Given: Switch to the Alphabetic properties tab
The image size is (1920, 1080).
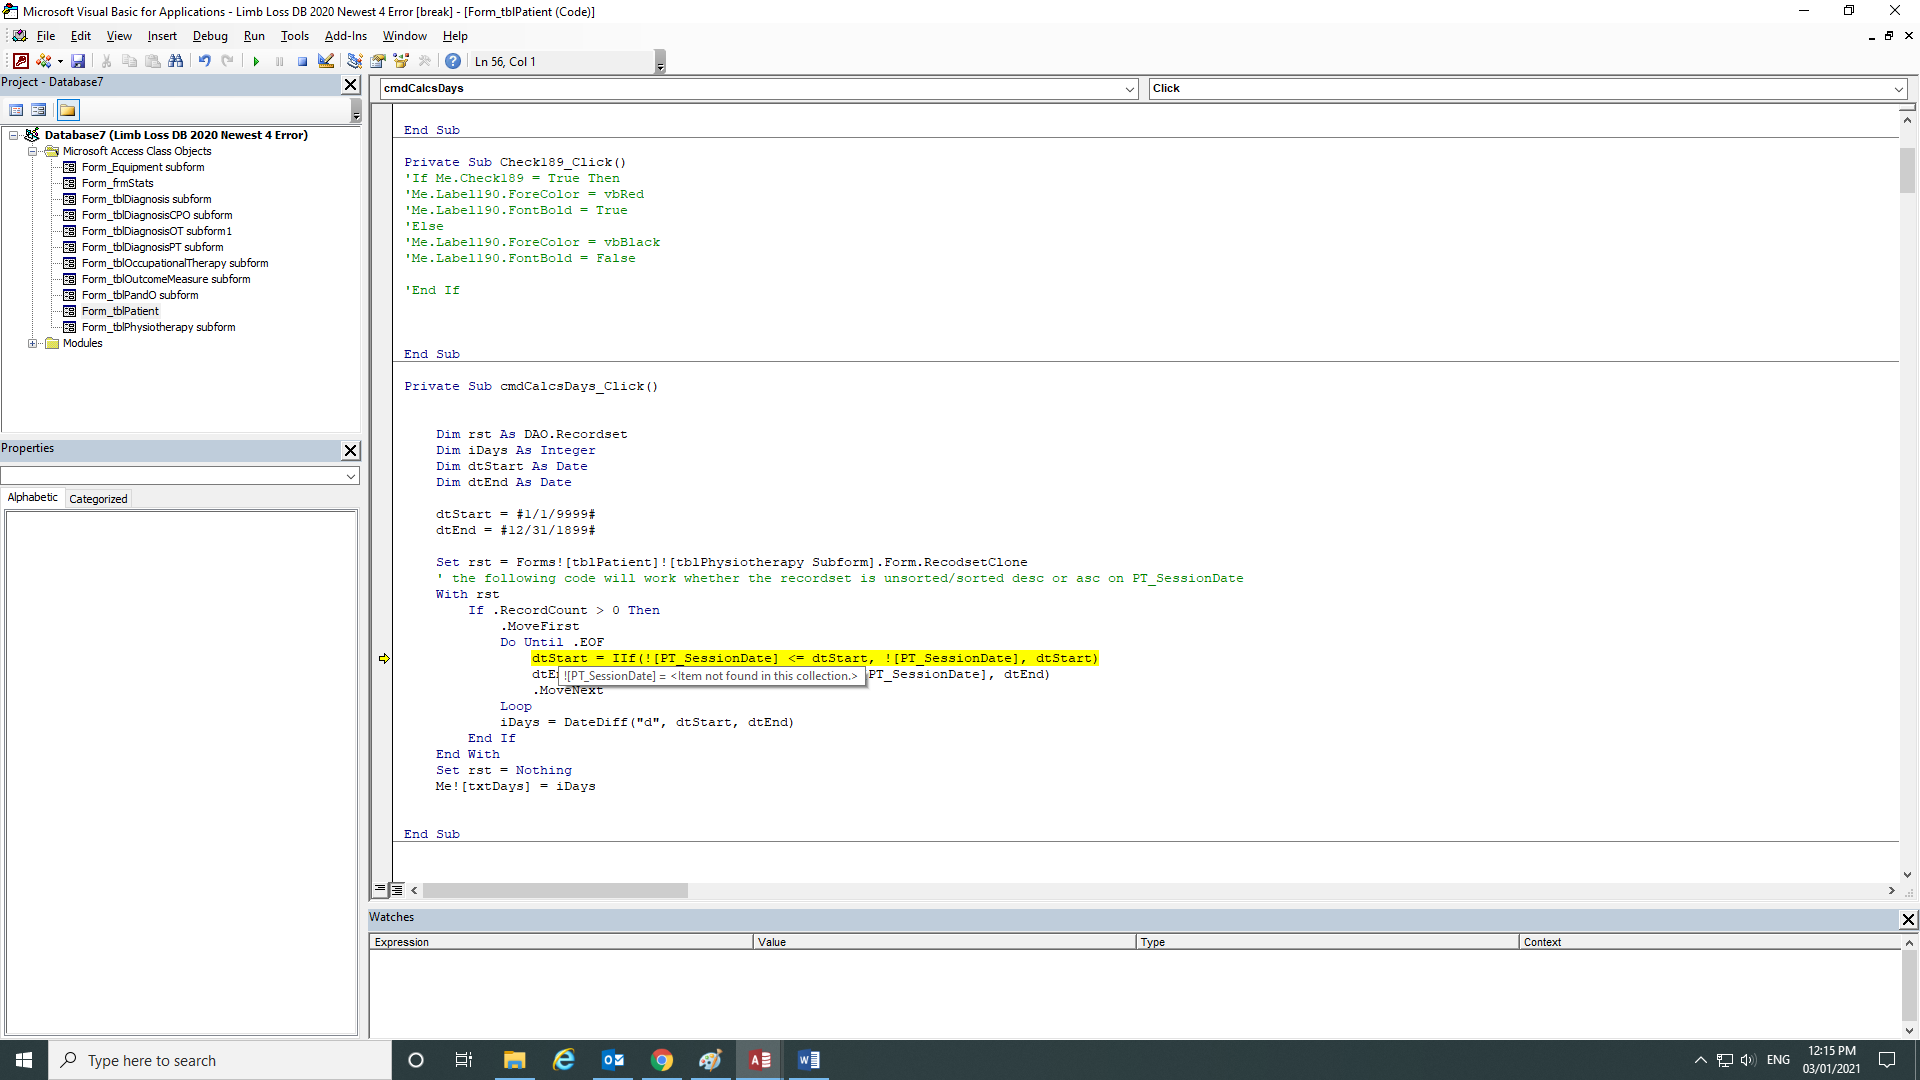Looking at the screenshot, I should click(33, 498).
